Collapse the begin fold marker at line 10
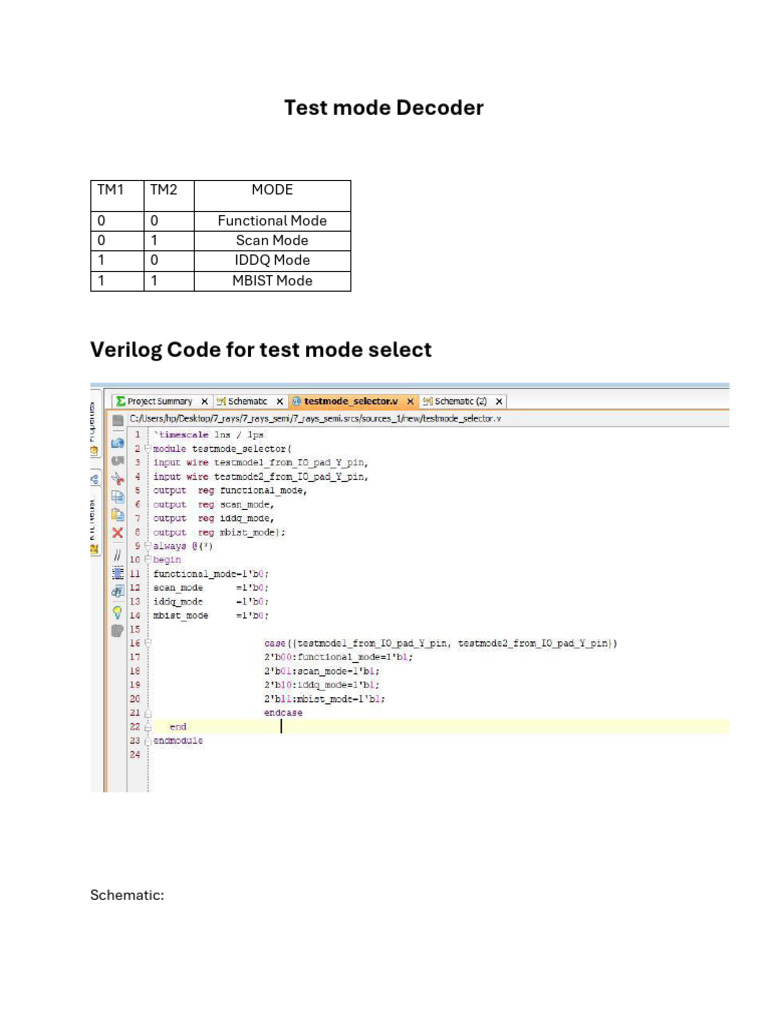 (x=148, y=560)
